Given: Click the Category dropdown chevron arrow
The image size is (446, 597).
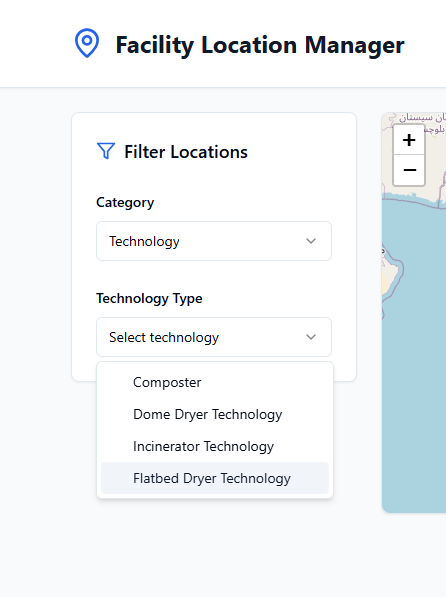Looking at the screenshot, I should (x=311, y=241).
